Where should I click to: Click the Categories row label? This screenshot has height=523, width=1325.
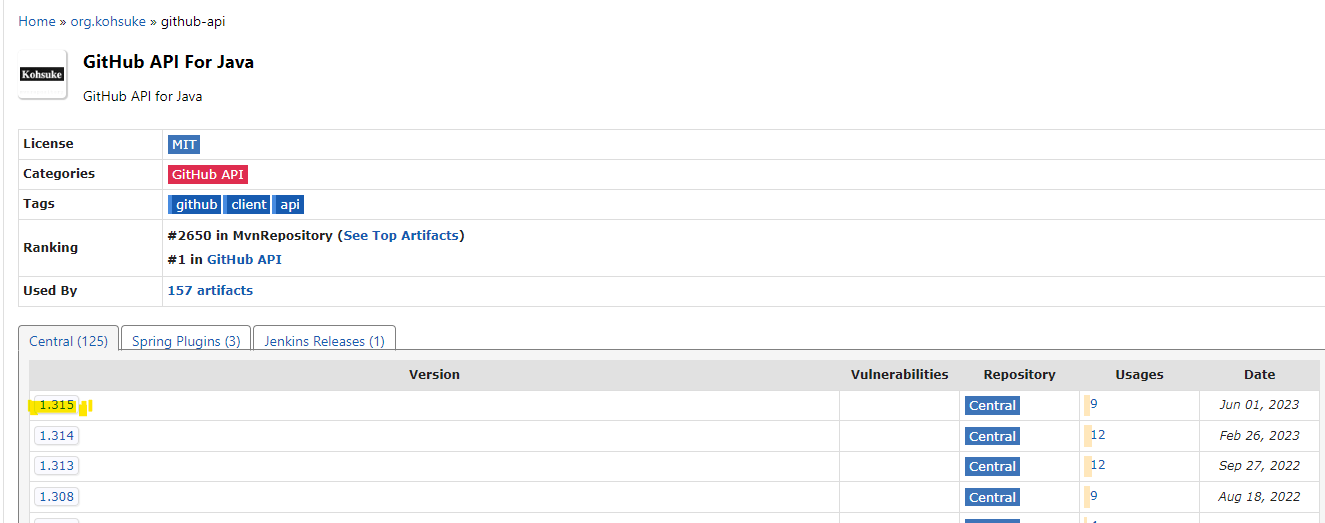[x=59, y=174]
